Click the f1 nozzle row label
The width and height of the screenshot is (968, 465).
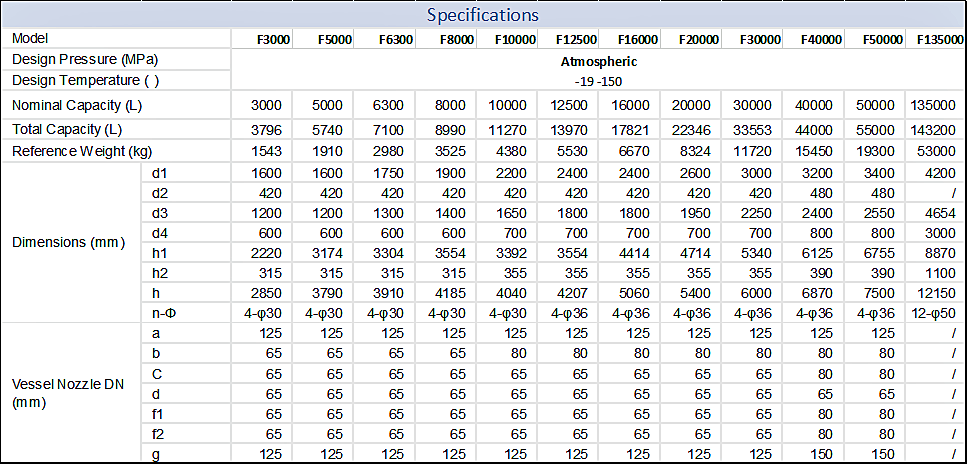coord(157,415)
